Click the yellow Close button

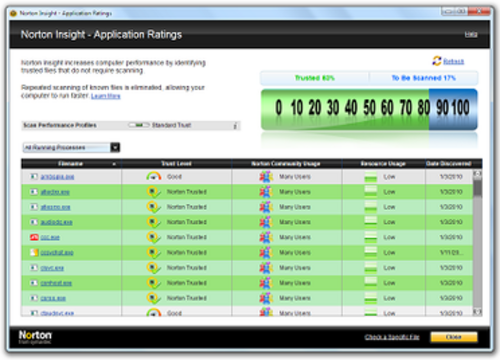[454, 337]
